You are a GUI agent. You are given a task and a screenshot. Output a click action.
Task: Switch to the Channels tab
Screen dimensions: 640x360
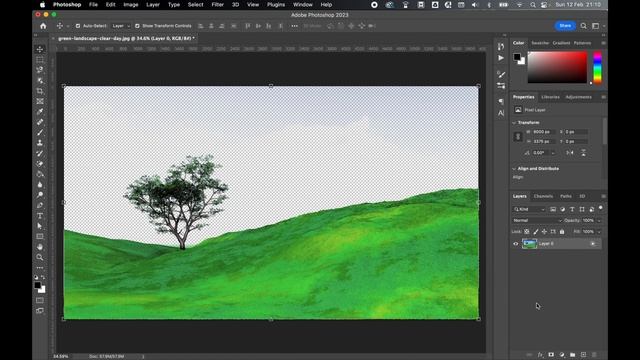(x=543, y=196)
